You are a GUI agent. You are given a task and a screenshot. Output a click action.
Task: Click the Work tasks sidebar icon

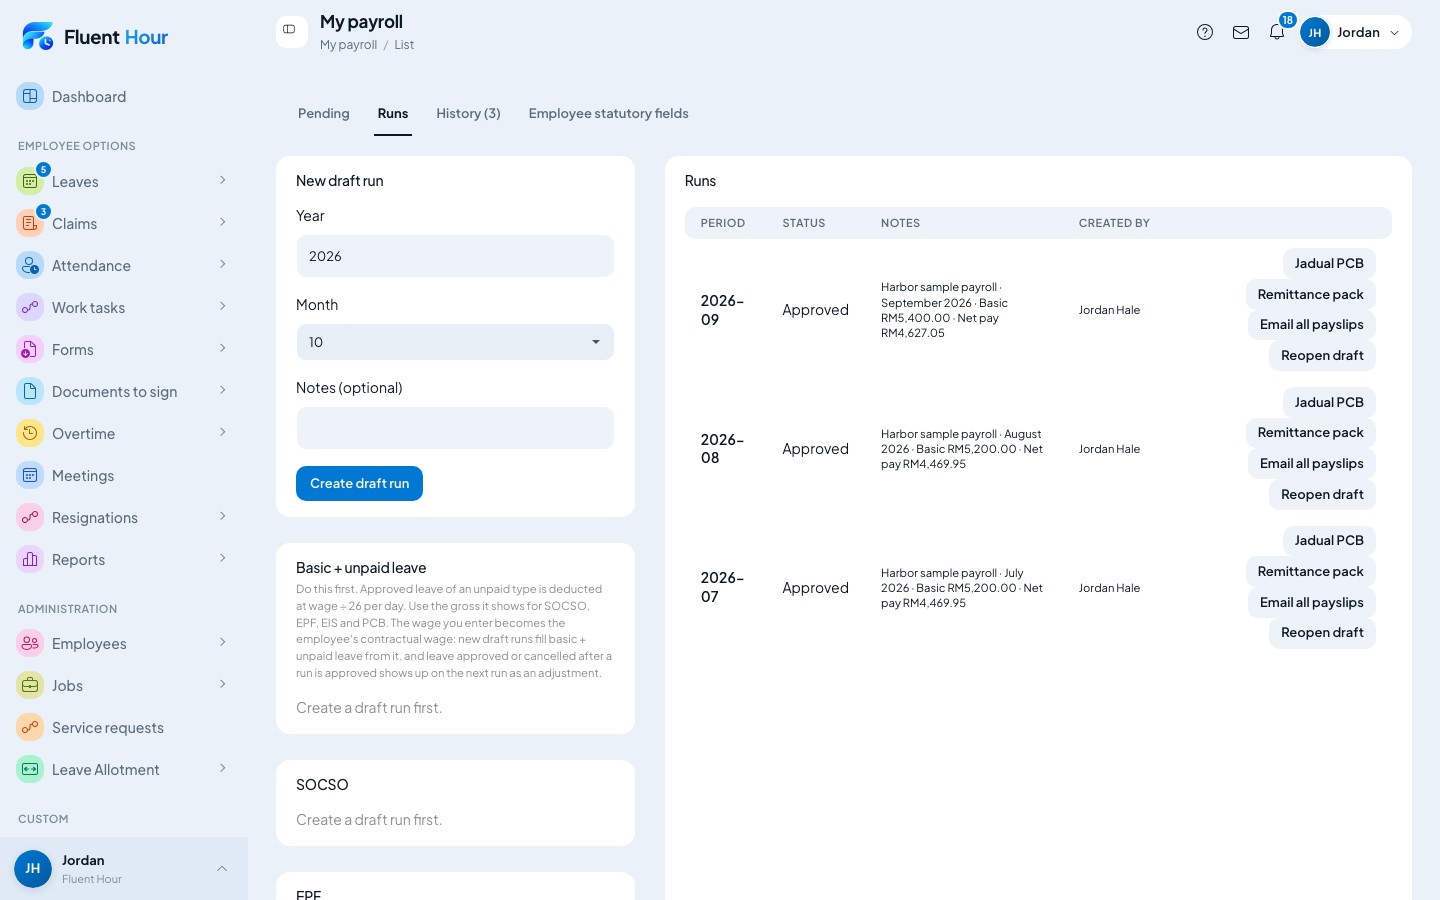click(x=30, y=307)
